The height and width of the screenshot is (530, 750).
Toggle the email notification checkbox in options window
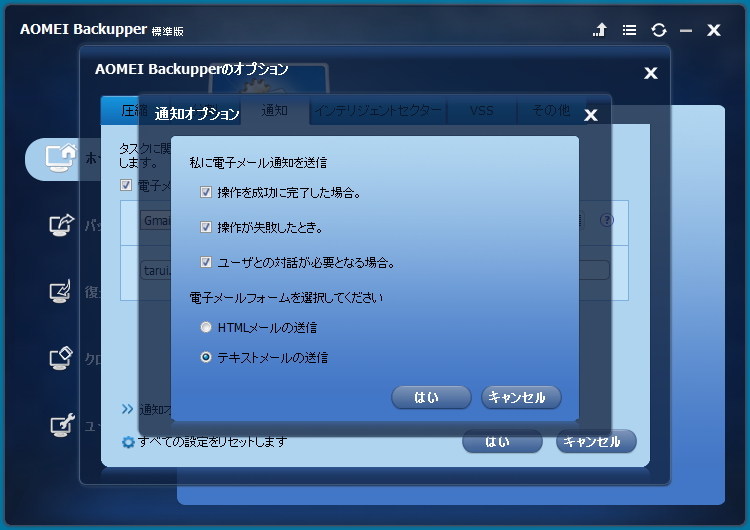tap(126, 185)
